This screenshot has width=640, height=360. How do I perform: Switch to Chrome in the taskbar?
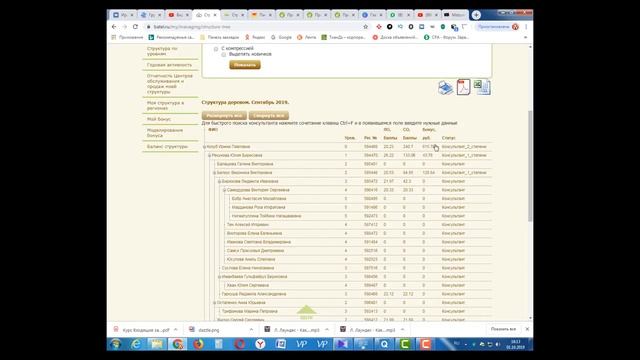(177, 344)
